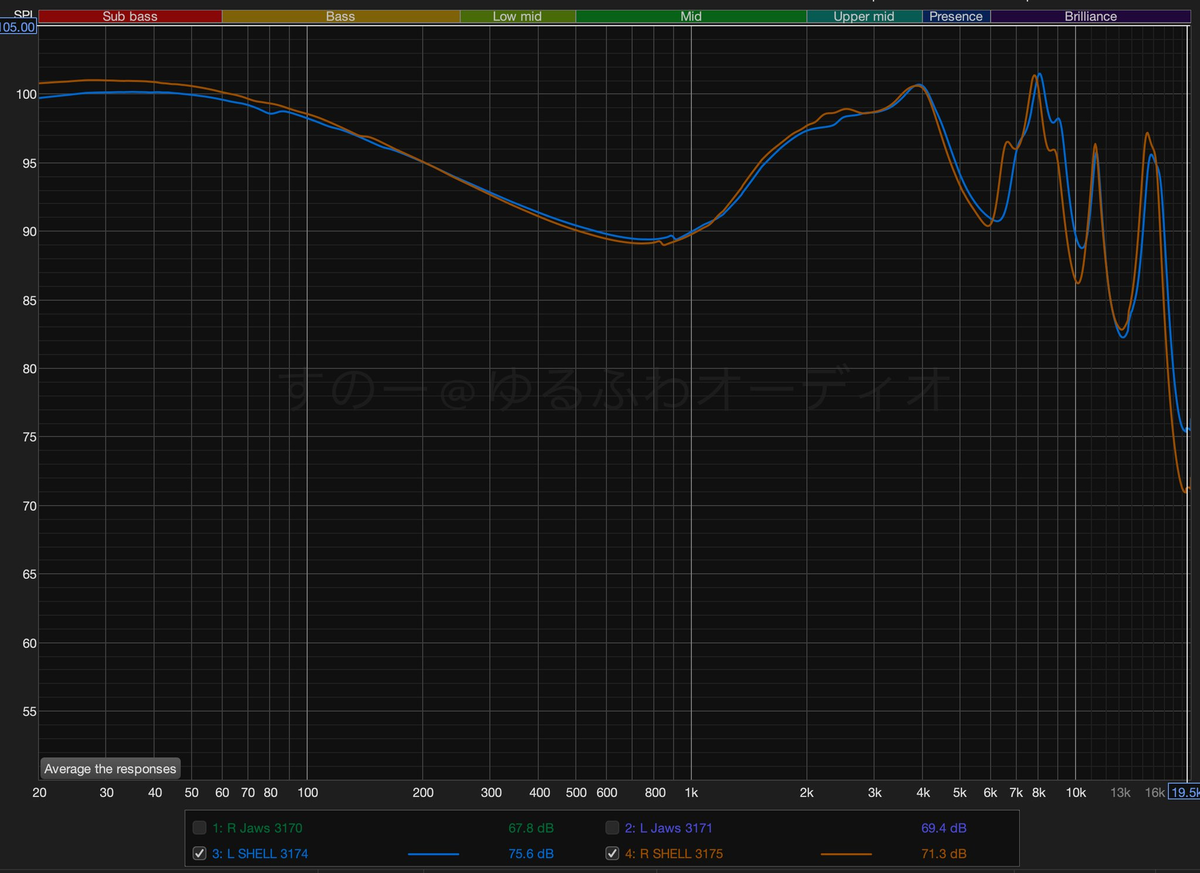
Task: Select the Upper mid band label
Action: coord(864,16)
